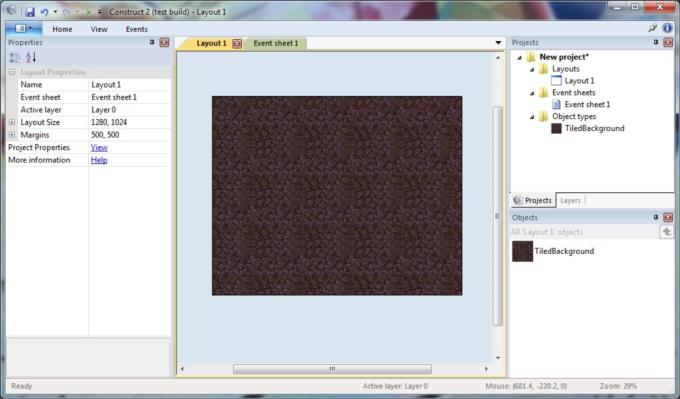Image resolution: width=680 pixels, height=399 pixels.
Task: Click the Save icon in title bar
Action: point(29,12)
